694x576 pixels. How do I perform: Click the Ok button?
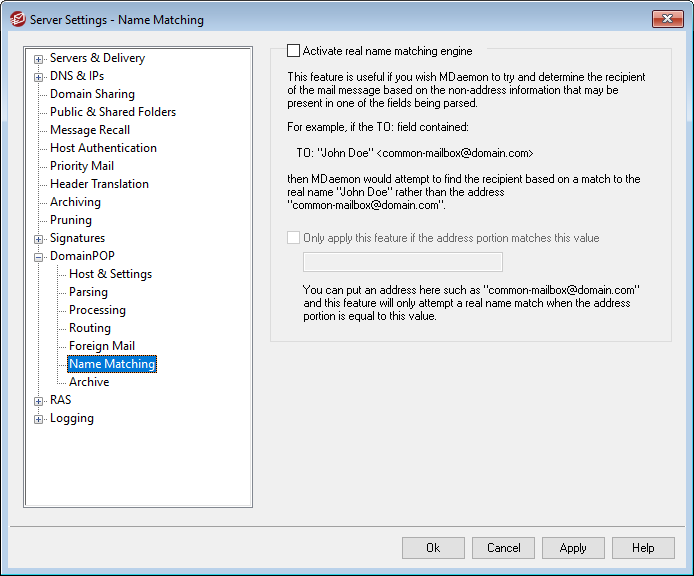pyautogui.click(x=433, y=548)
